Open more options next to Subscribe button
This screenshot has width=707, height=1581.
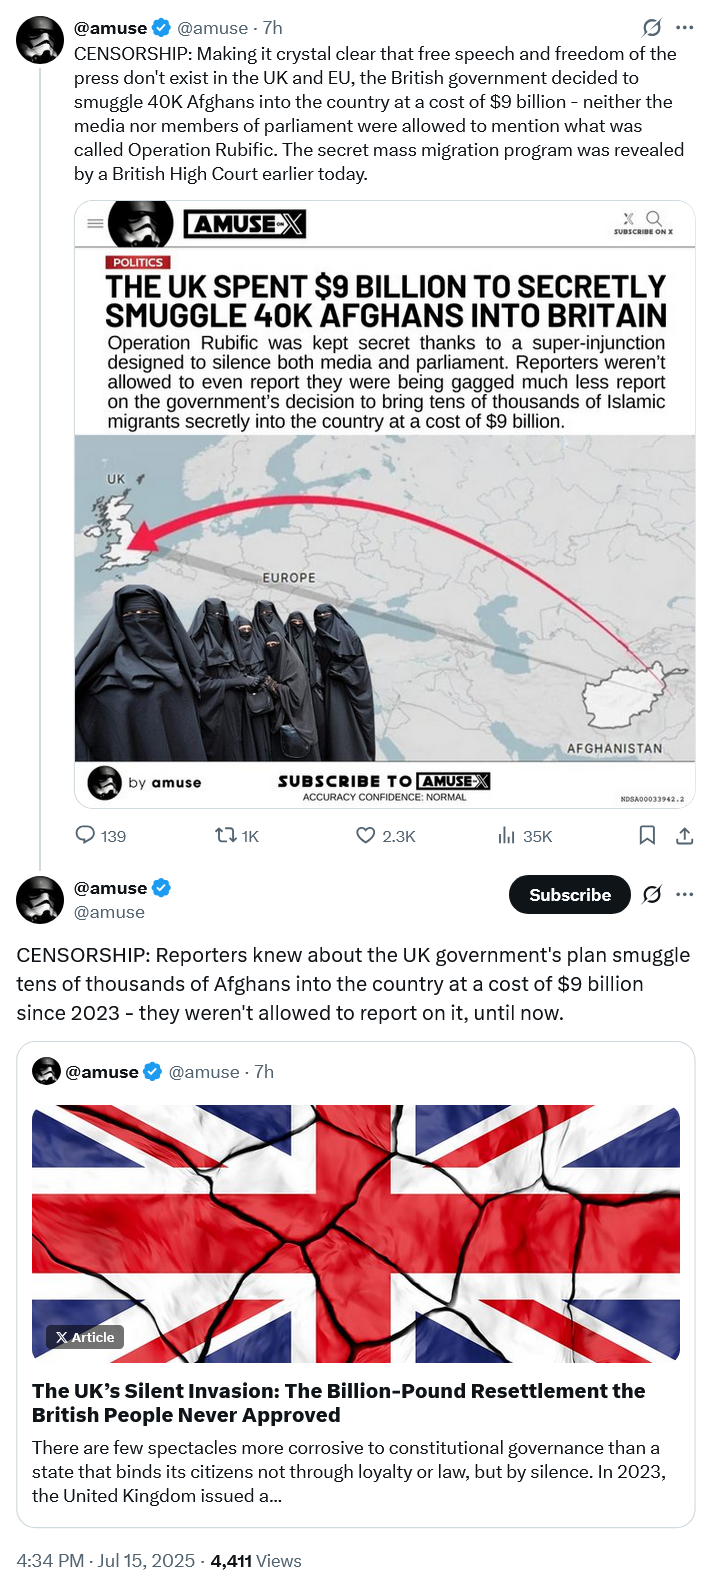pyautogui.click(x=685, y=895)
